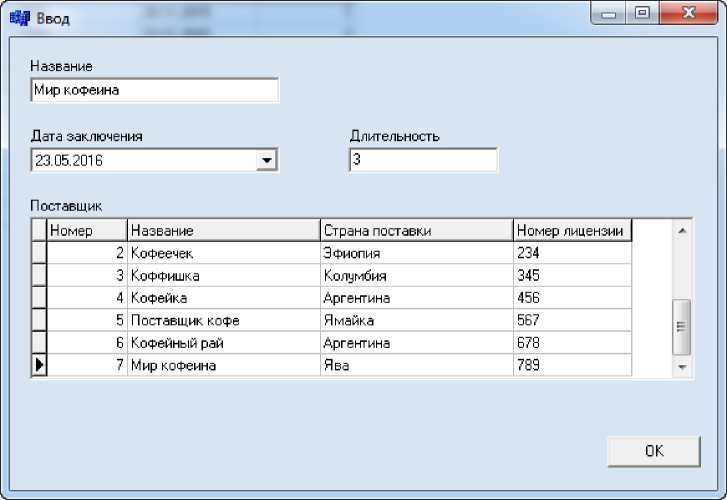Click the number cell 3 in the Коффишка row
Screen dimensions: 727x500
pyautogui.click(x=87, y=276)
